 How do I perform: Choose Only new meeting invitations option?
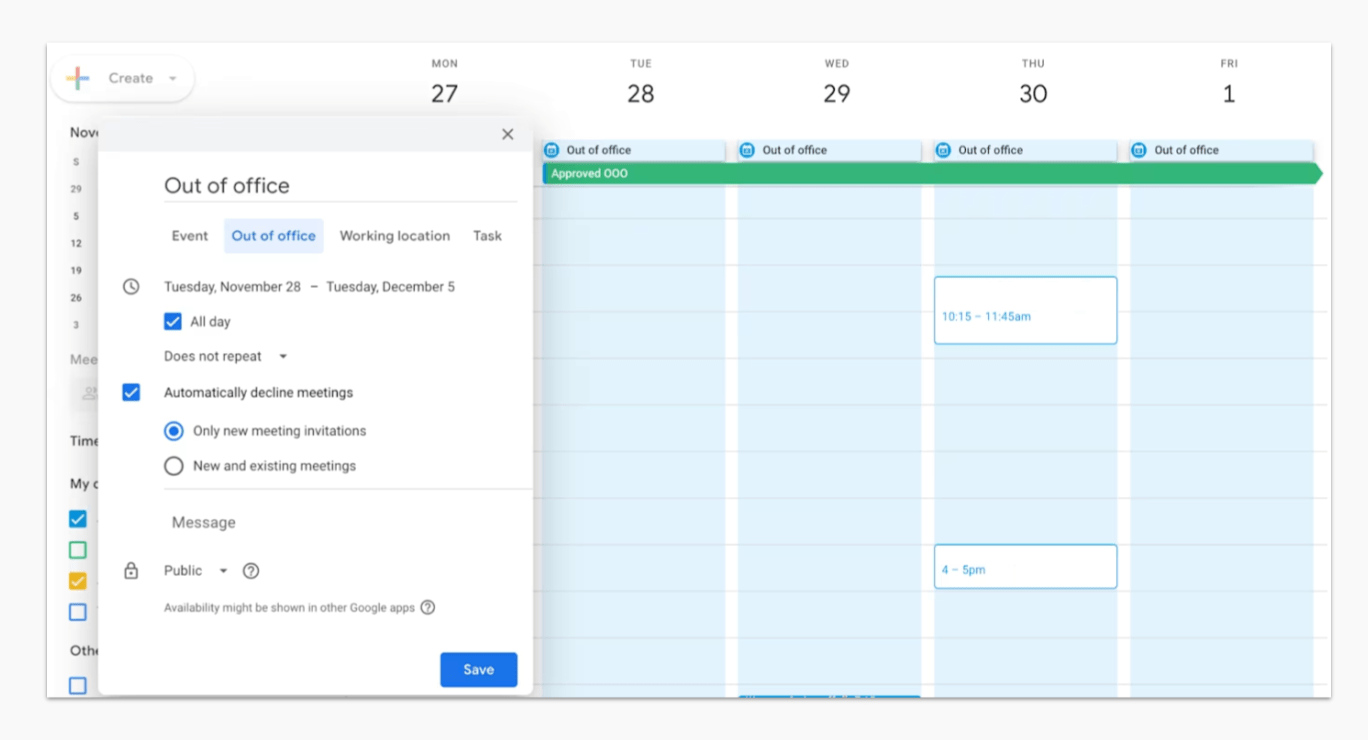point(174,431)
